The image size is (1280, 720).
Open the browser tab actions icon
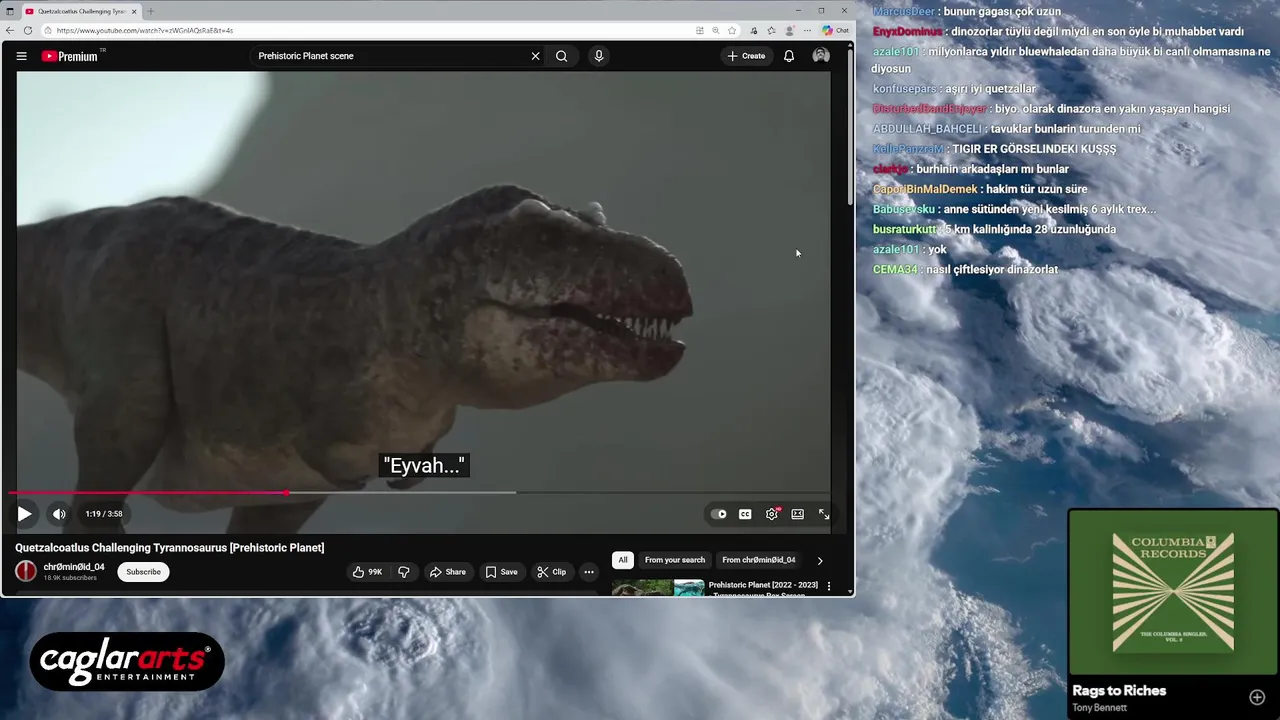(x=10, y=11)
